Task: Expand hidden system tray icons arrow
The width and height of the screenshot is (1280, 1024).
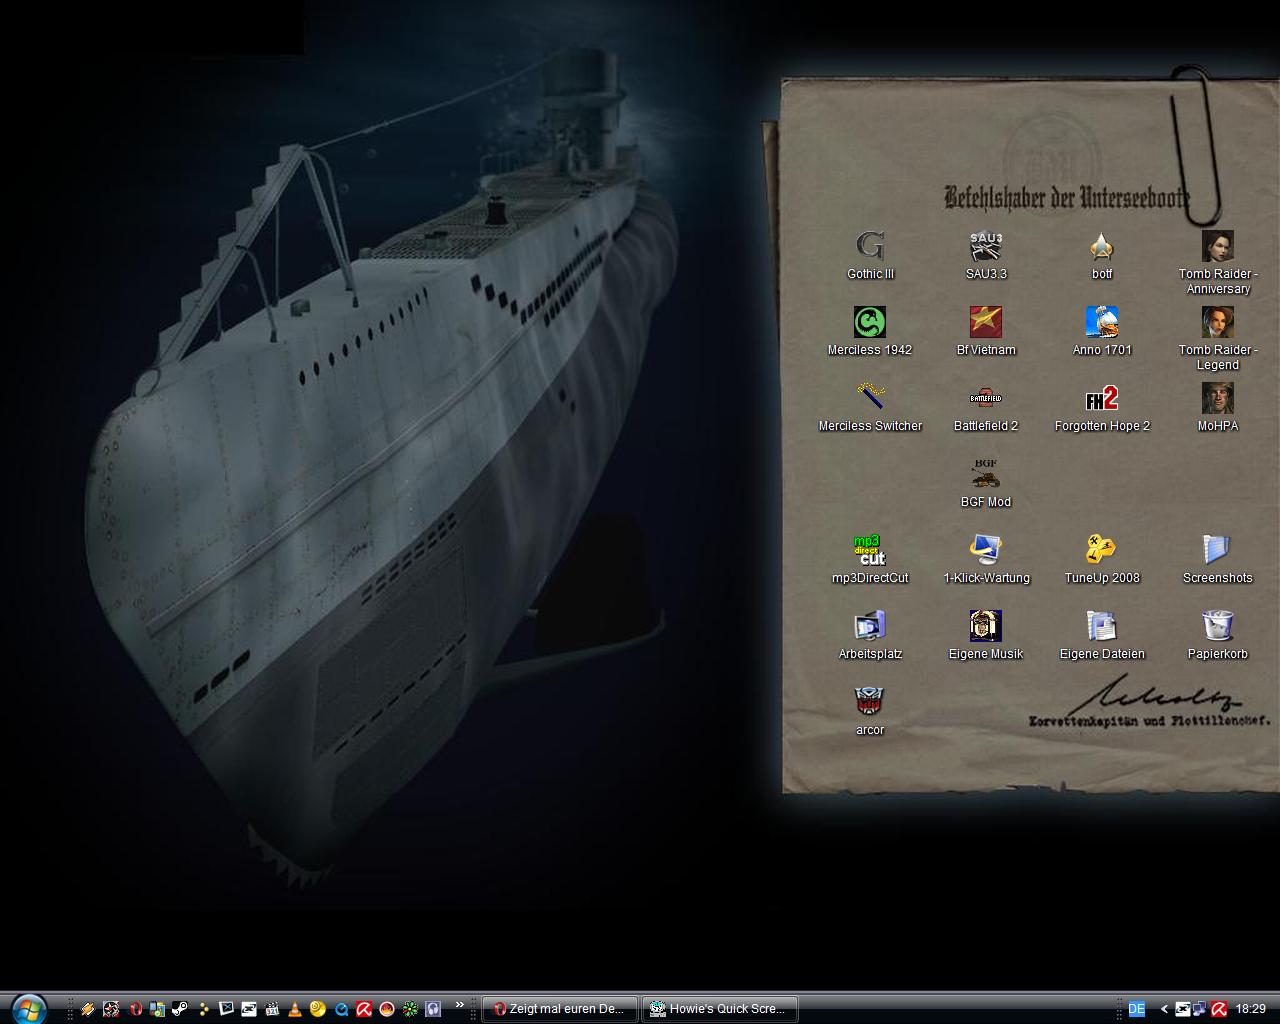Action: tap(1164, 1009)
